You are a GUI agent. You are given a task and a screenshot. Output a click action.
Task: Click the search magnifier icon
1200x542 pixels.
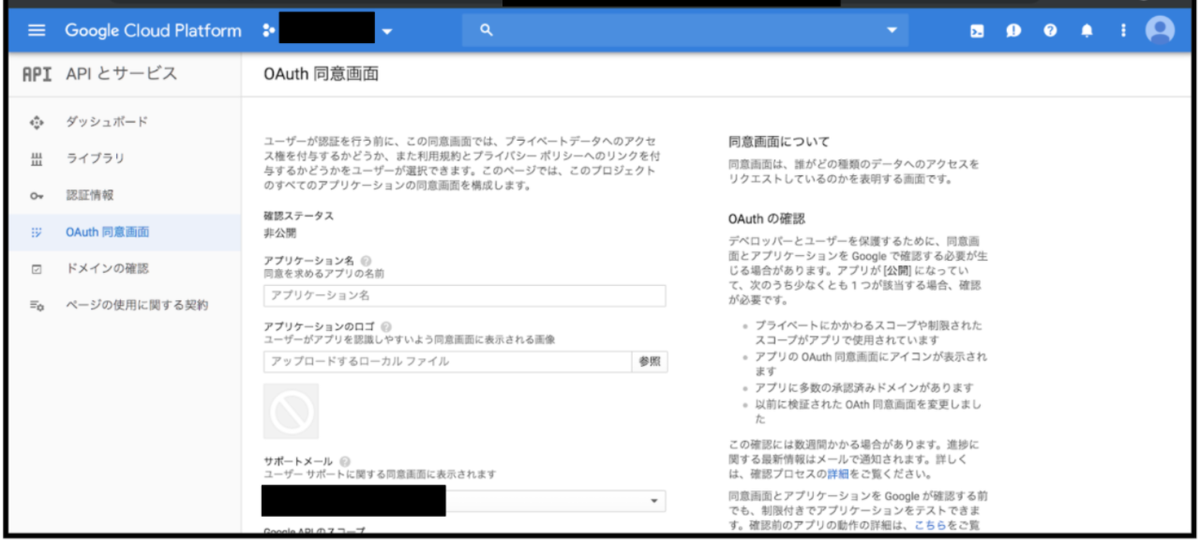click(487, 30)
